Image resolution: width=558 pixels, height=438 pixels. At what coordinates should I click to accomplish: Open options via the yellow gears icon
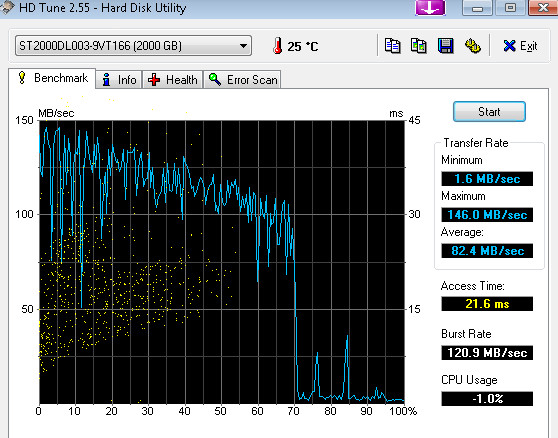[473, 46]
